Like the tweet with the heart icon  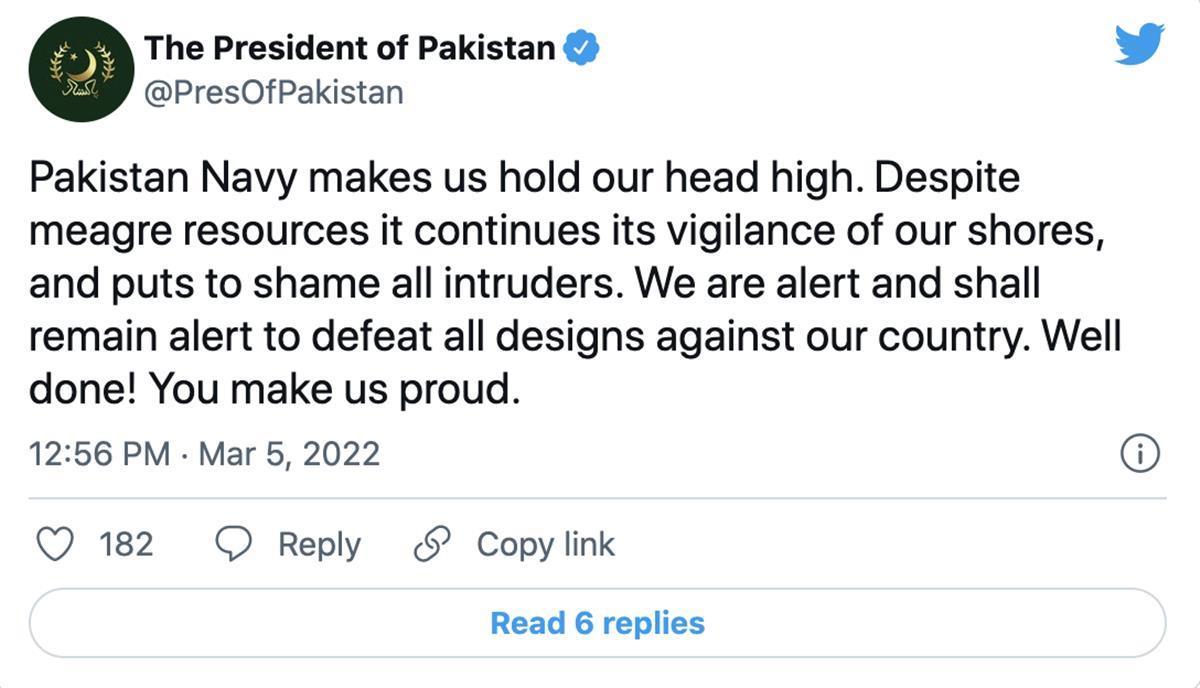[55, 545]
